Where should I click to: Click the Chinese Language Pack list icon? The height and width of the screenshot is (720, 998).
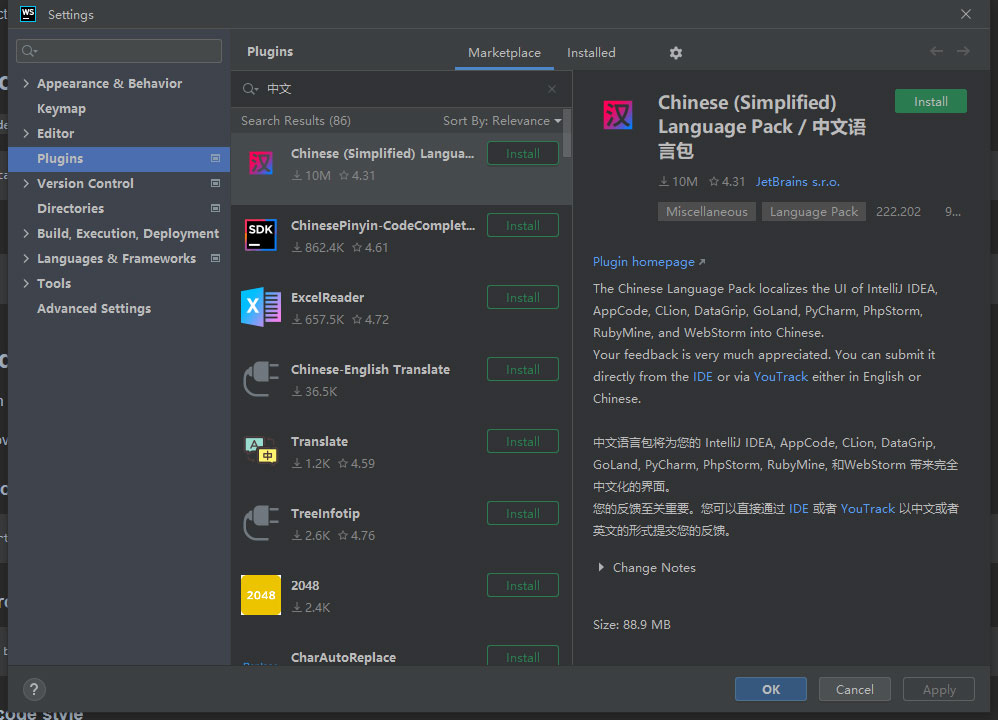pos(260,163)
